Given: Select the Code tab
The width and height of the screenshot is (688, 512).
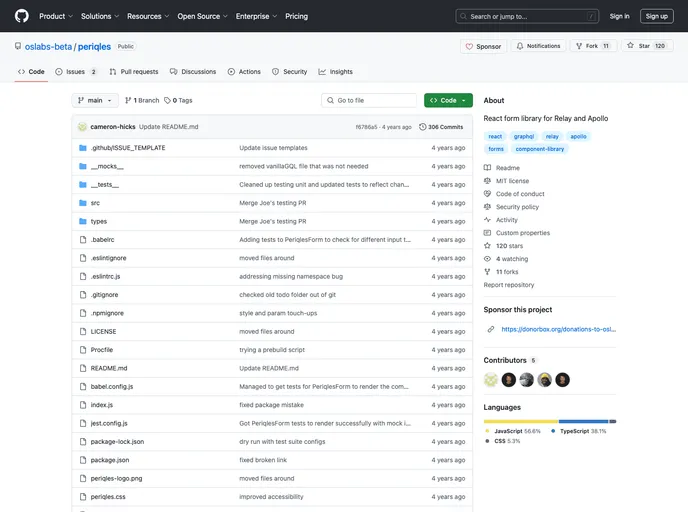Looking at the screenshot, I should (x=31, y=72).
